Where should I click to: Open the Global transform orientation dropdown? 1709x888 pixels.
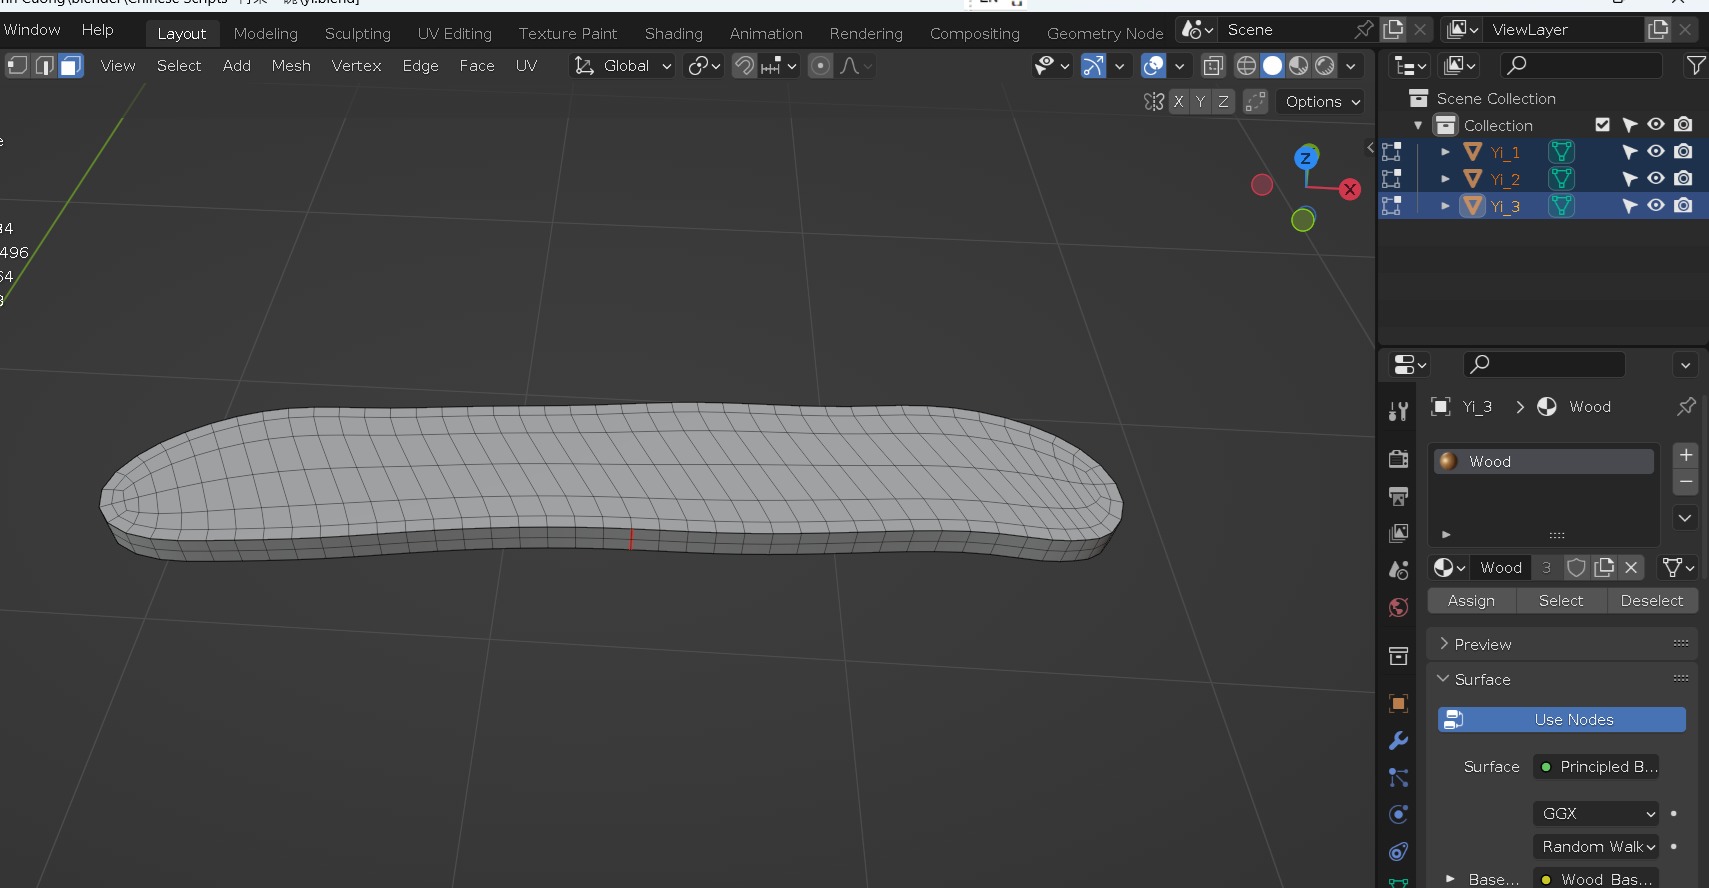(x=622, y=66)
